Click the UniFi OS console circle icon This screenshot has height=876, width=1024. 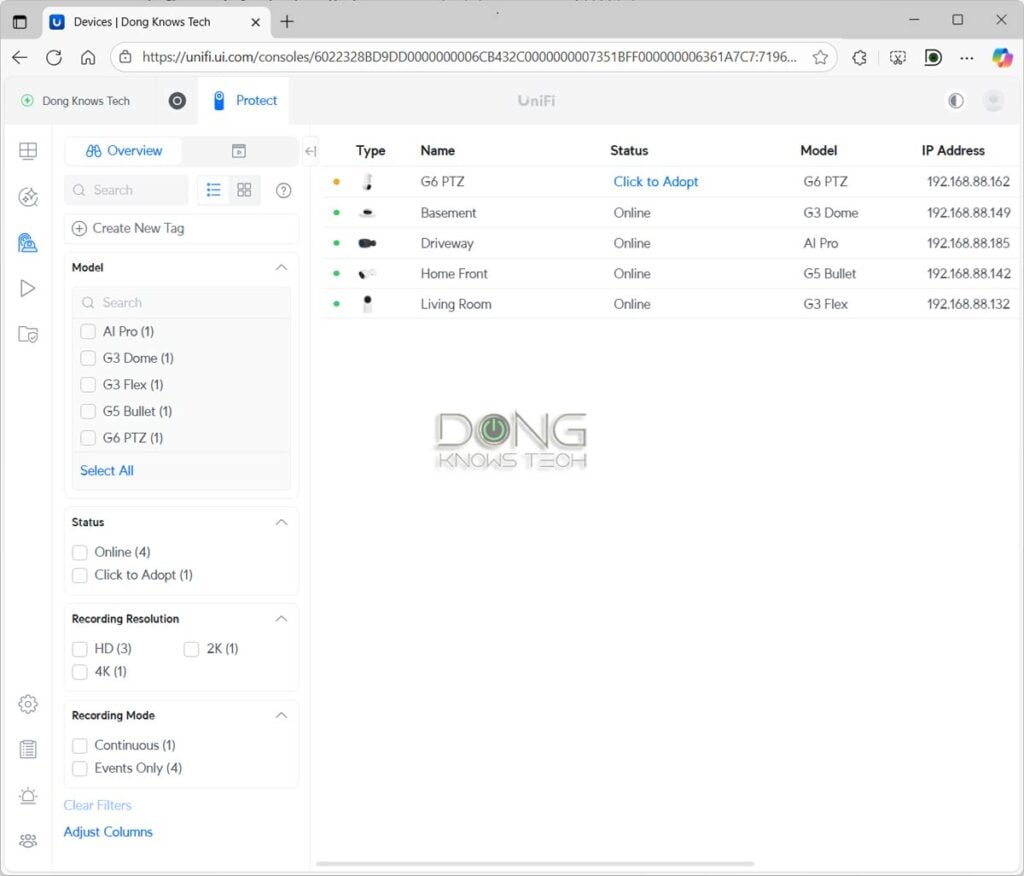[177, 101]
